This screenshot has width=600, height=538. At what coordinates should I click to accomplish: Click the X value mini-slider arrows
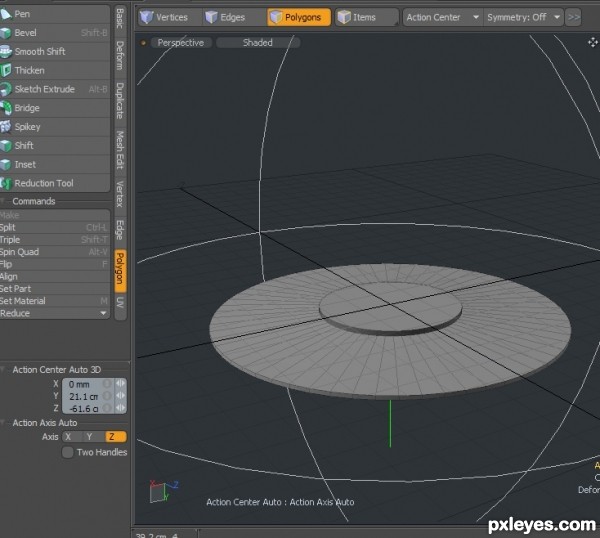(x=120, y=383)
